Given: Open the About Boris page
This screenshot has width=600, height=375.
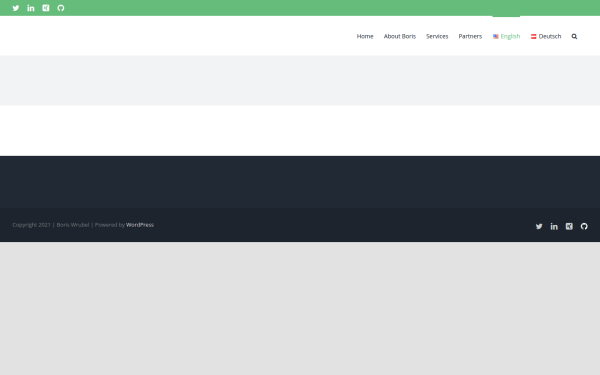Looking at the screenshot, I should click(x=400, y=36).
